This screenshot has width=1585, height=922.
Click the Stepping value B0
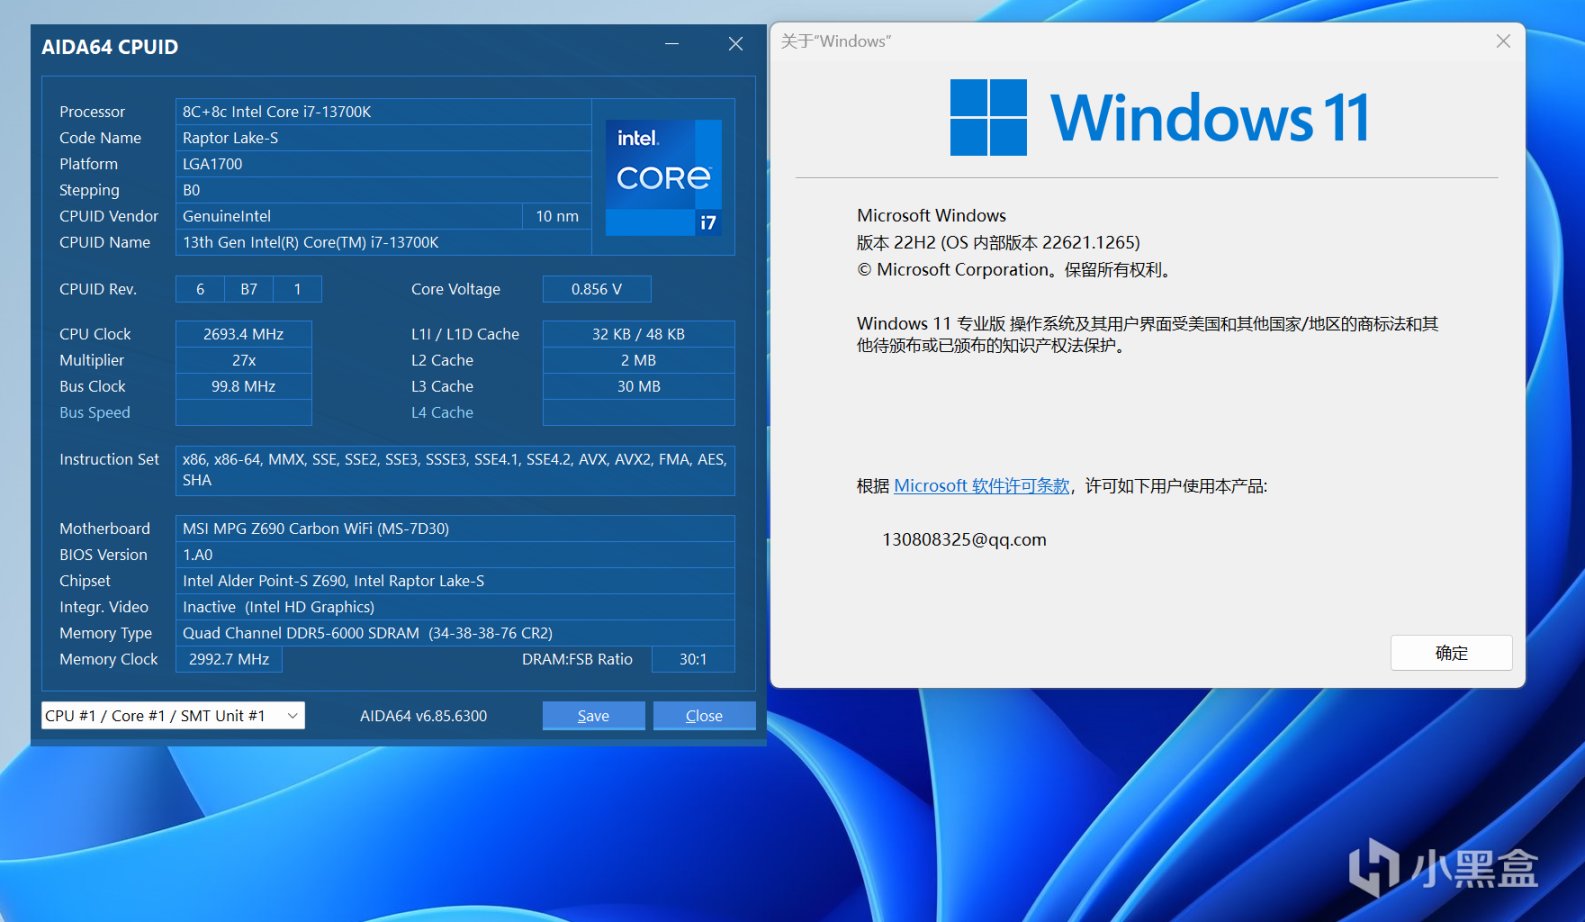tap(384, 190)
